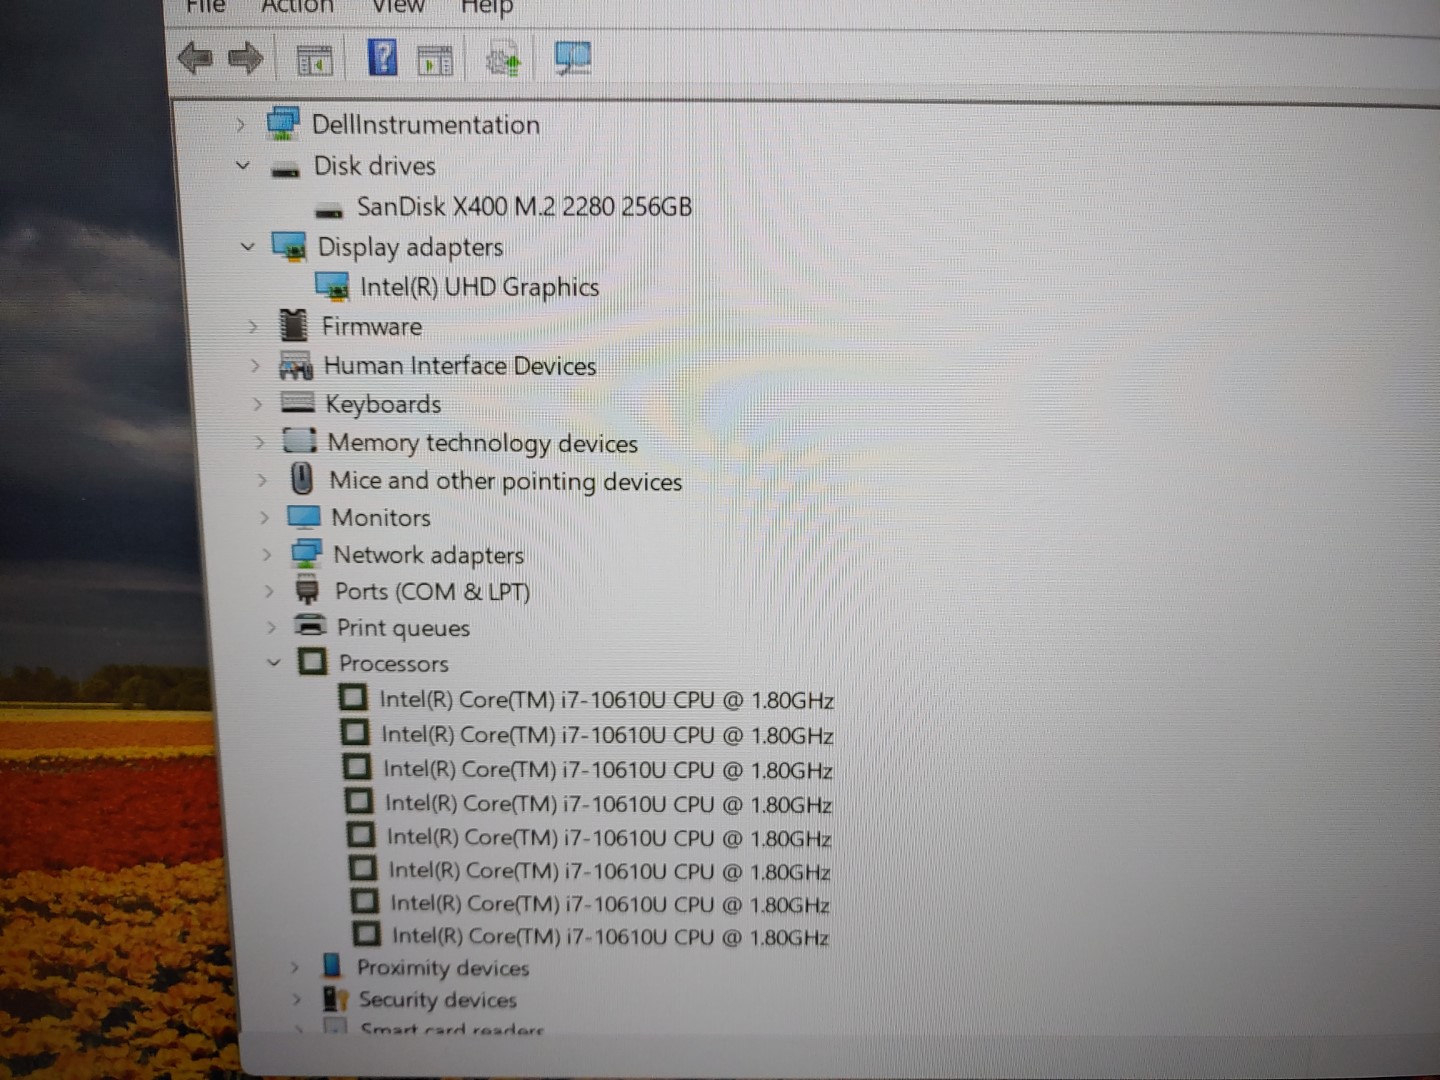This screenshot has height=1080, width=1440.
Task: Click the Back arrow toolbar icon
Action: coord(195,58)
